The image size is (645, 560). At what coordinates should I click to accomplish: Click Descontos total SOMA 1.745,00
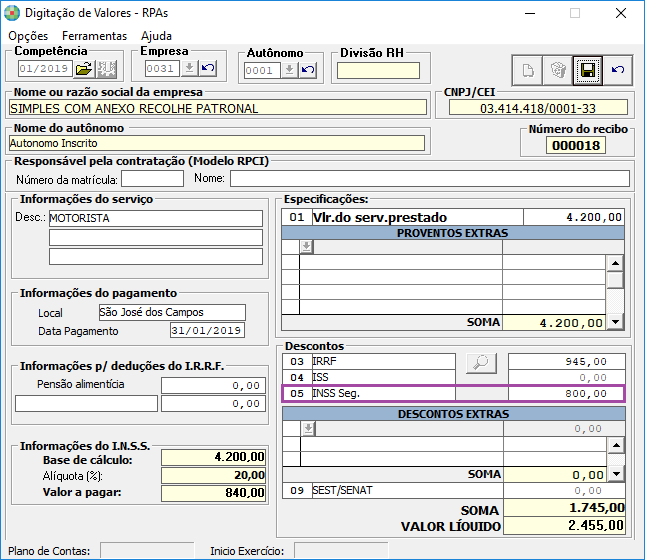[564, 508]
